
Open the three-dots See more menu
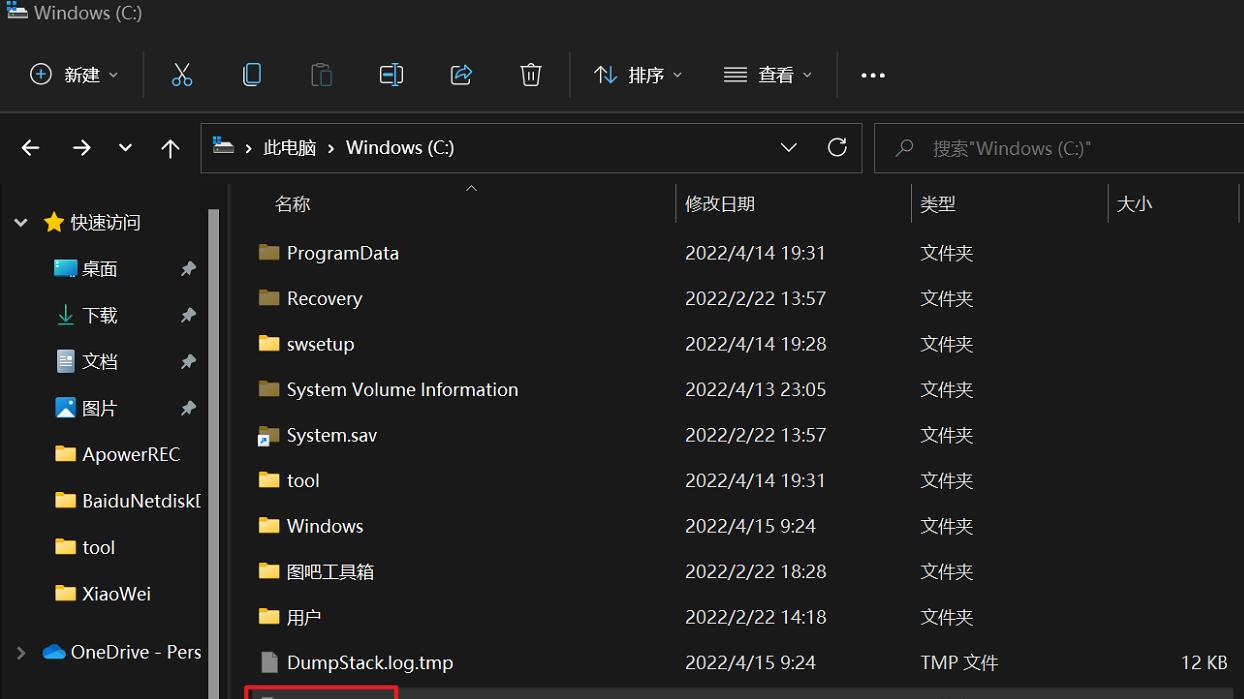(x=873, y=75)
